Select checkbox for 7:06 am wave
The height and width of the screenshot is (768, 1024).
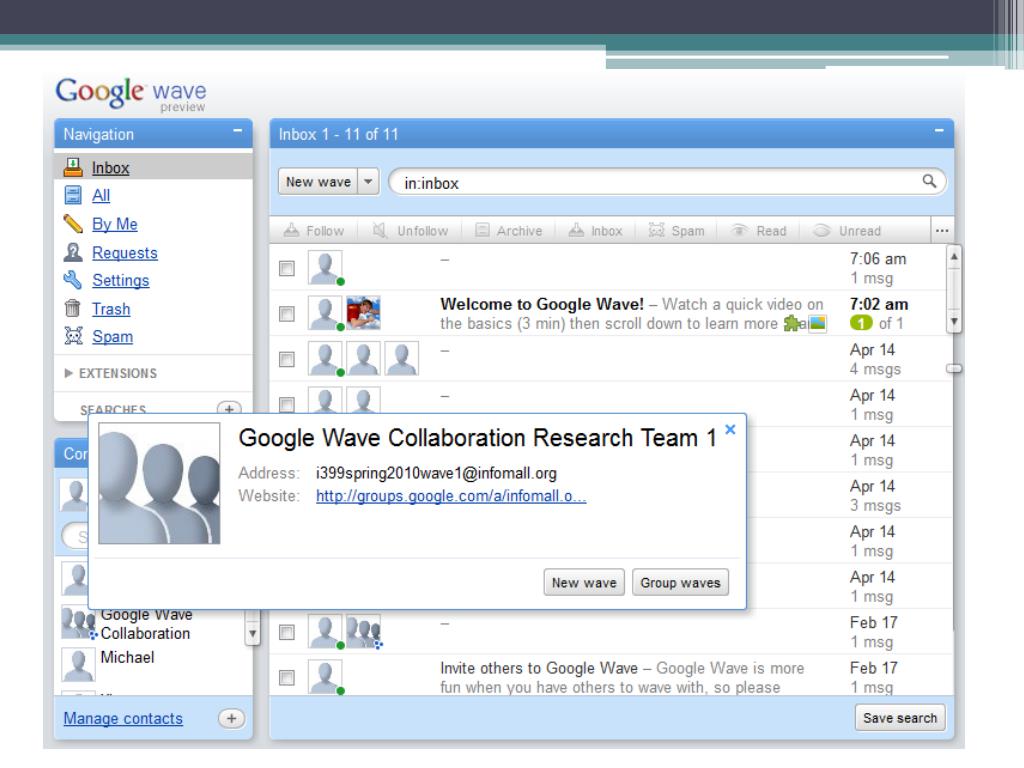[x=286, y=268]
